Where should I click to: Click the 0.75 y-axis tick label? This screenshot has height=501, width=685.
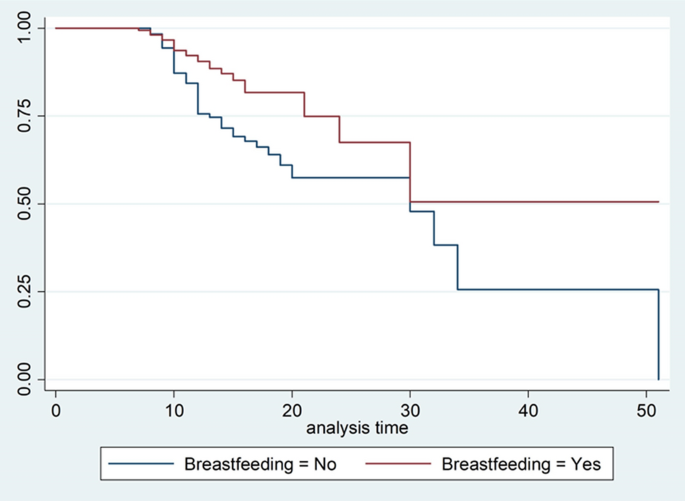click(27, 116)
